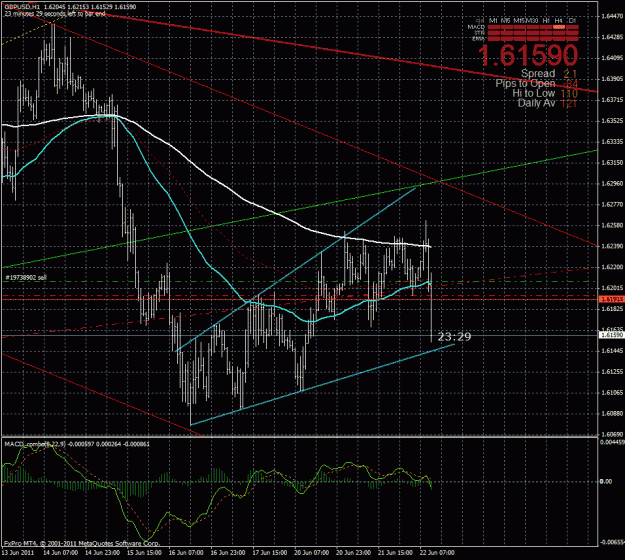Select the H4 timeframe label in the dashboard
Image resolution: width=625 pixels, height=560 pixels.
(559, 20)
